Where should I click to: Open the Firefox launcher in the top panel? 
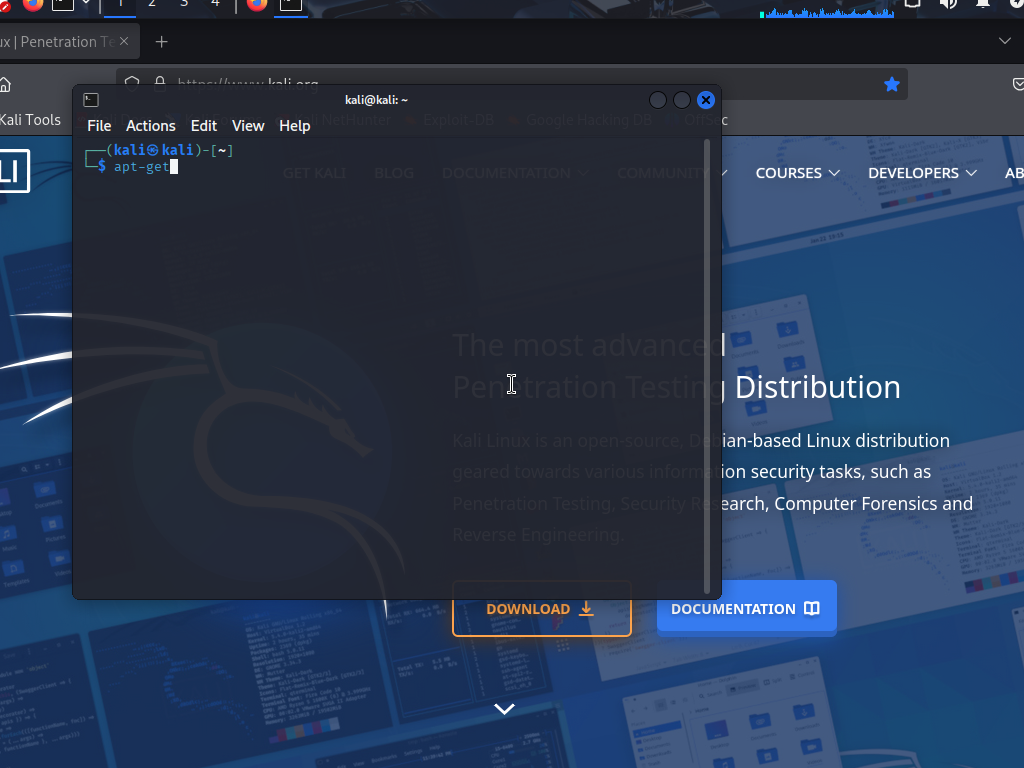(x=33, y=4)
